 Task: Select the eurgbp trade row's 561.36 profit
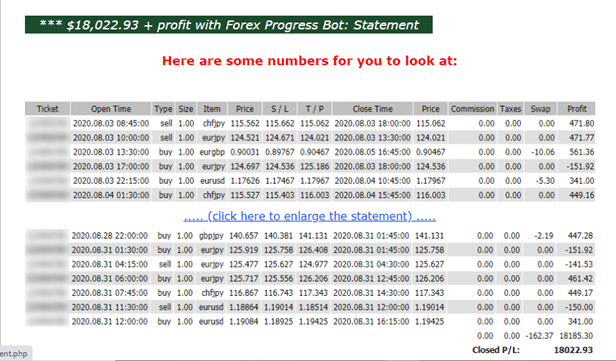pyautogui.click(x=581, y=152)
